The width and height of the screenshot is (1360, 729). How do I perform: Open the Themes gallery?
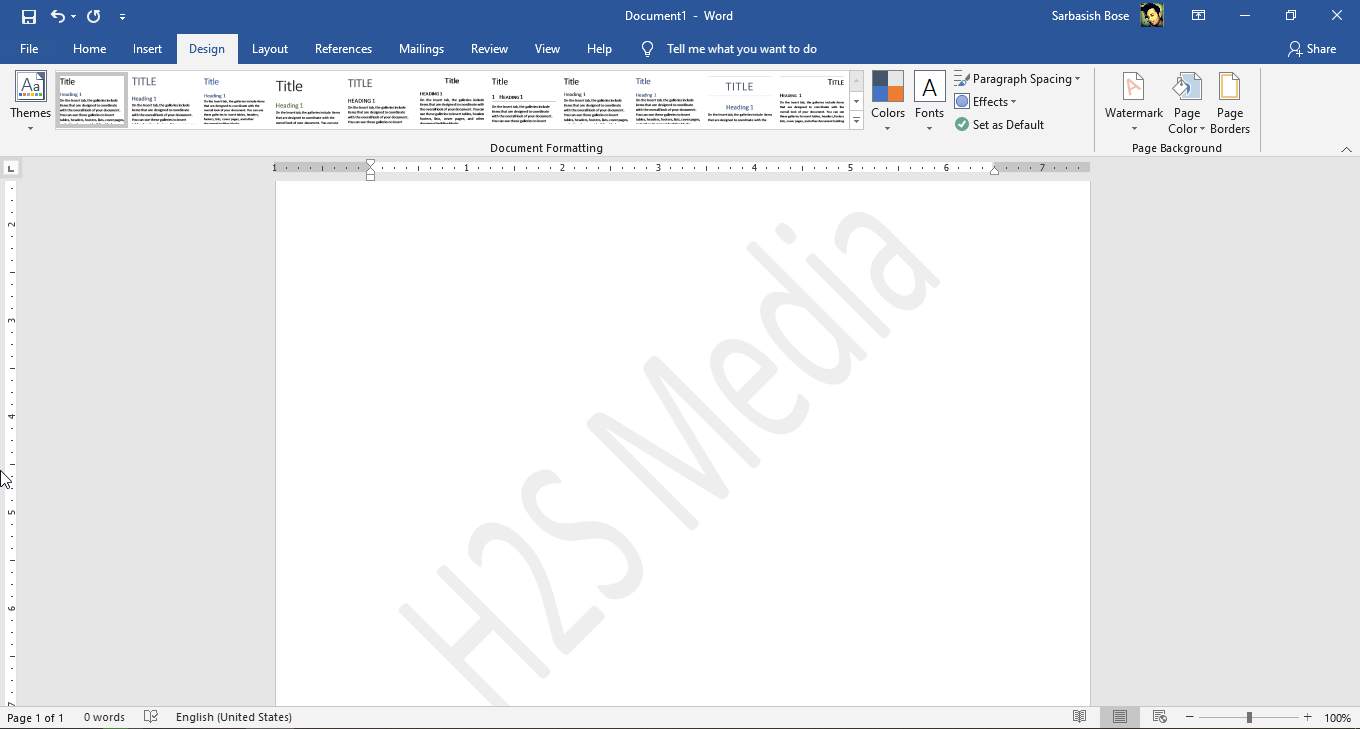pos(30,100)
